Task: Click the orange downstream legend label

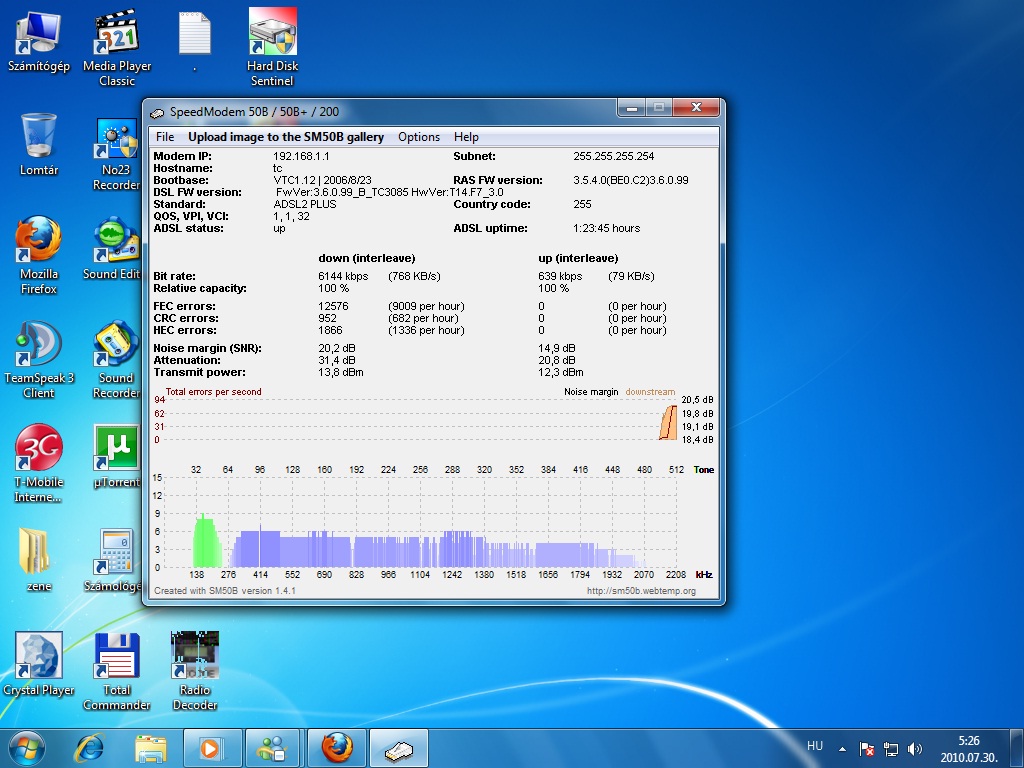Action: (x=650, y=392)
